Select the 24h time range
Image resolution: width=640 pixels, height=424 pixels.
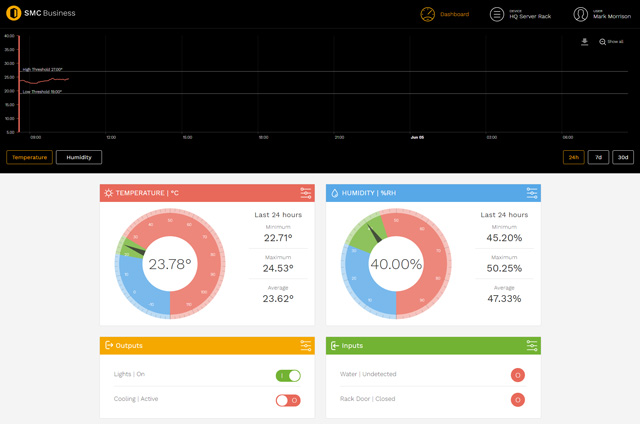pyautogui.click(x=573, y=157)
